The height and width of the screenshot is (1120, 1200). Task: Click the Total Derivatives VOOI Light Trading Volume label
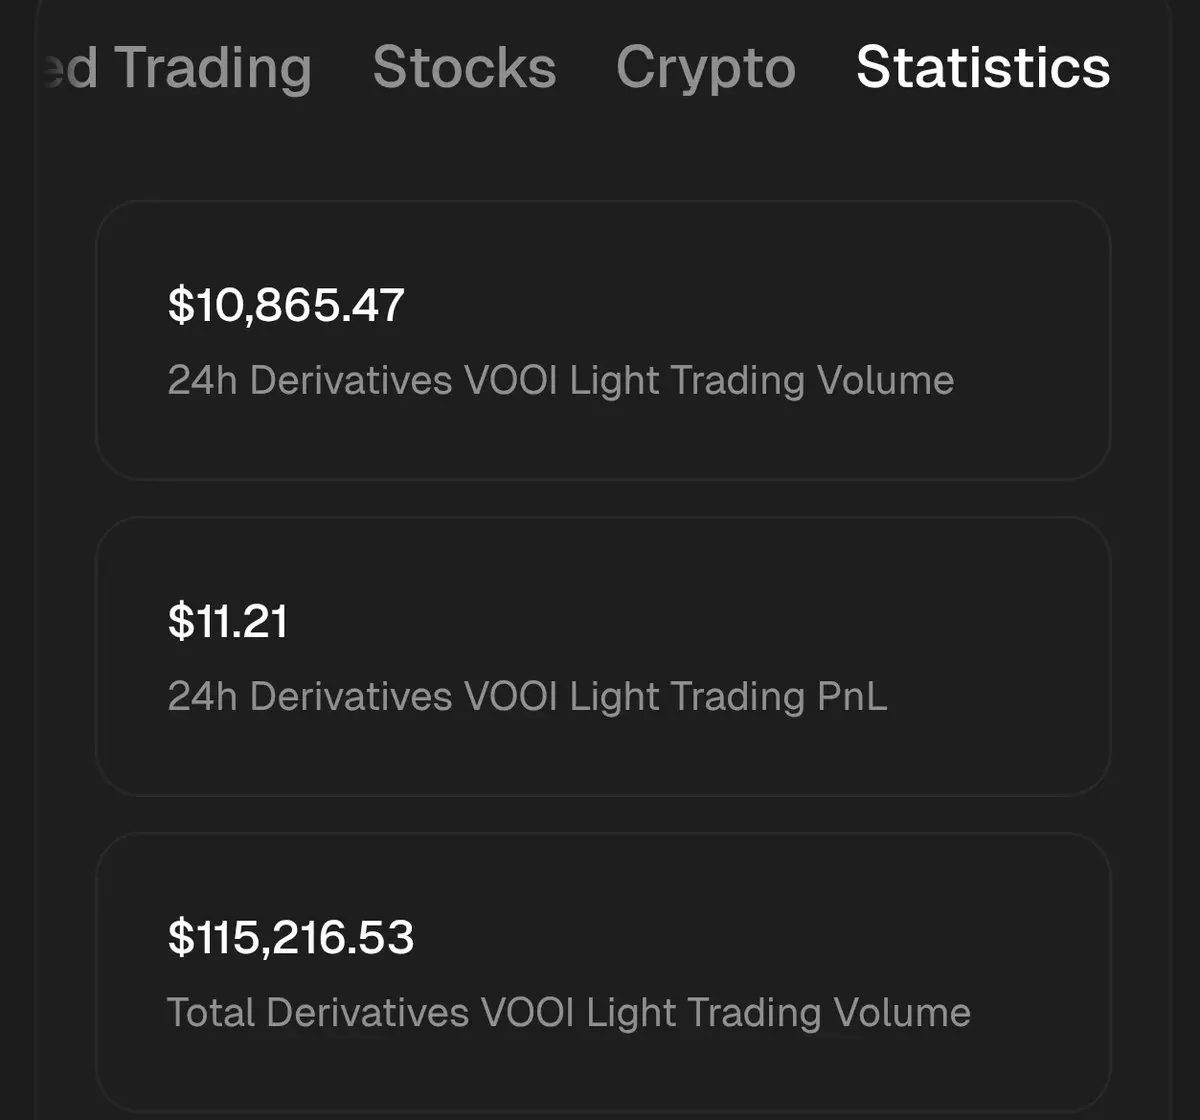coord(568,1013)
